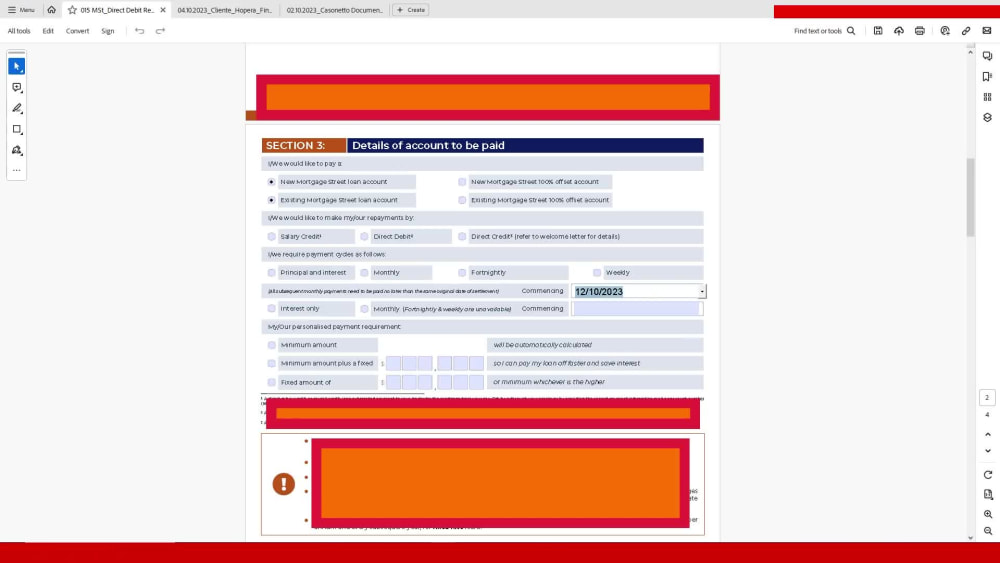Switch to the 02.10.2023_Casonetto Document tab
This screenshot has height=563, width=1000.
(x=334, y=10)
